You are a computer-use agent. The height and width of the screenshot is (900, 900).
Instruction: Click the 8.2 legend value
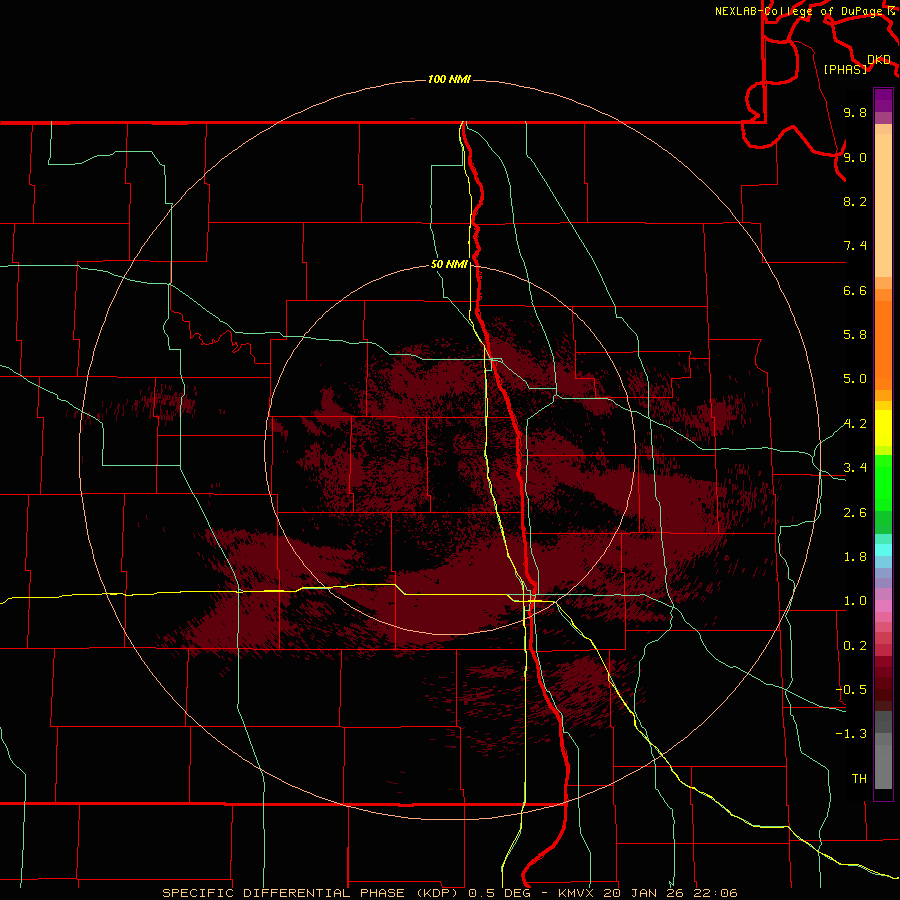pyautogui.click(x=855, y=201)
